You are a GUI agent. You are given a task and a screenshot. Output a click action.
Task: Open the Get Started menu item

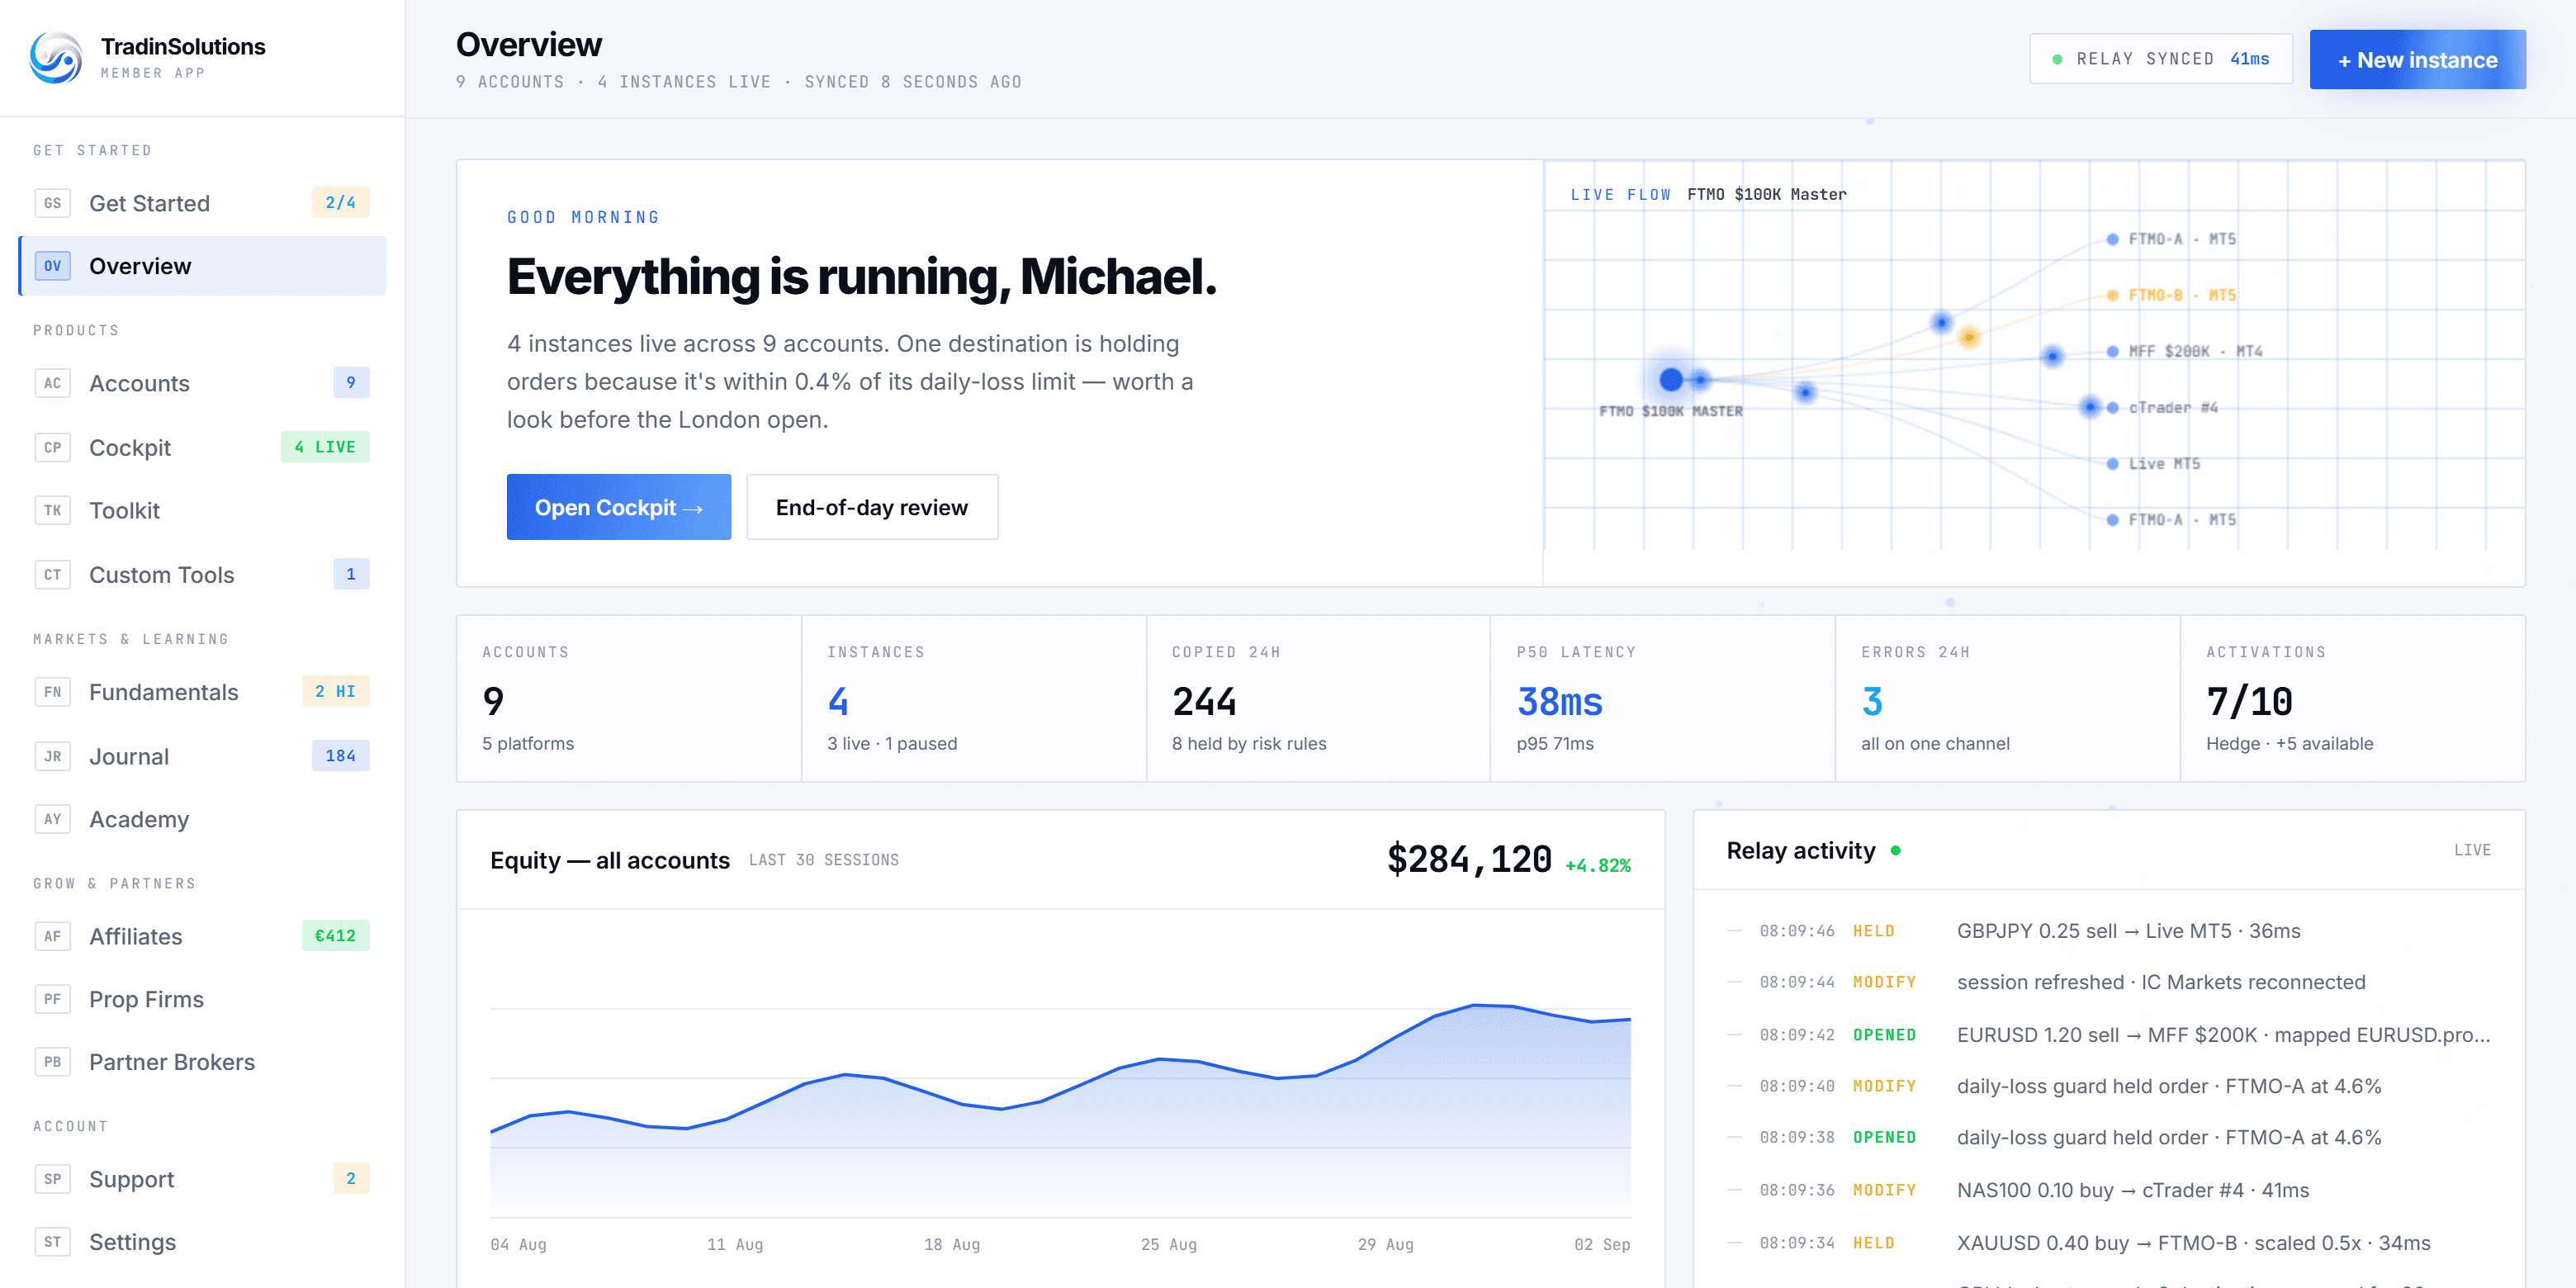click(x=202, y=203)
